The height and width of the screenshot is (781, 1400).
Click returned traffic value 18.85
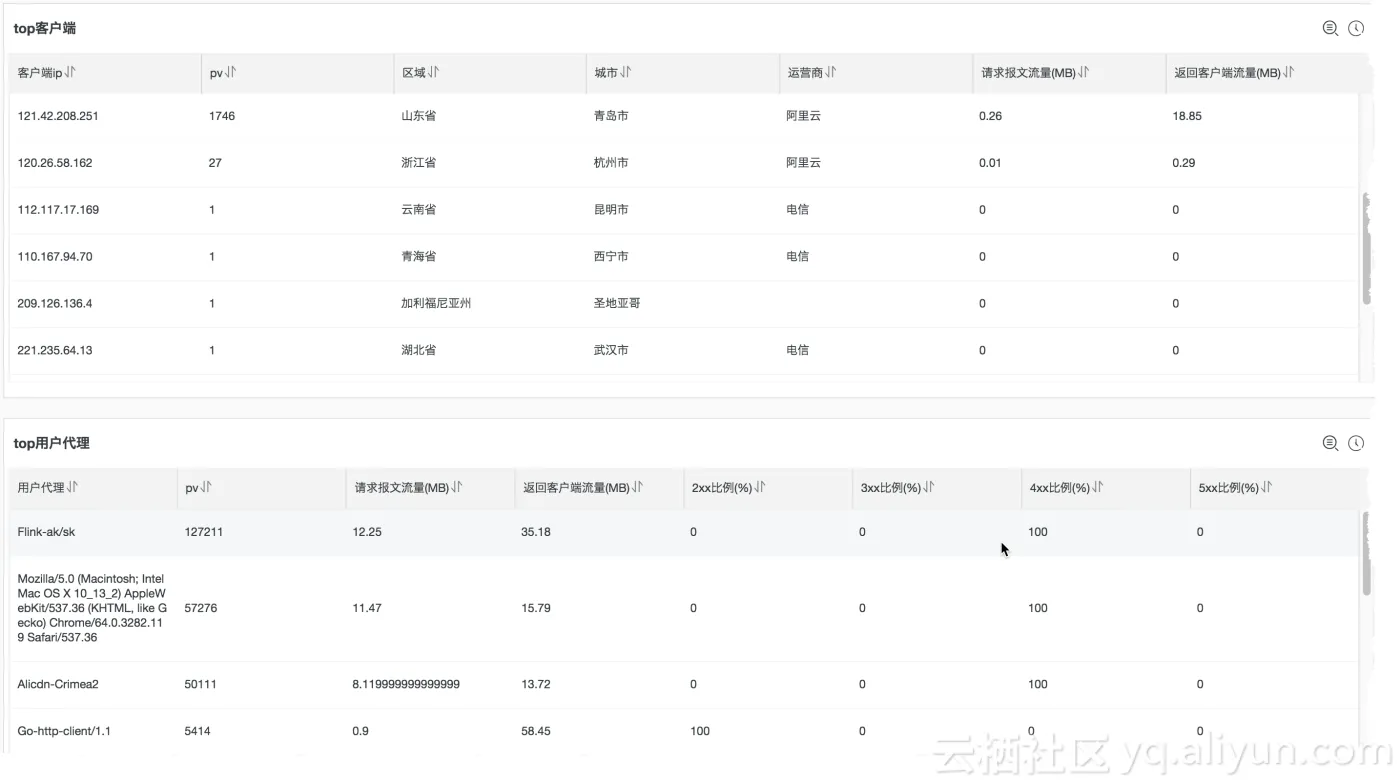click(x=1187, y=116)
